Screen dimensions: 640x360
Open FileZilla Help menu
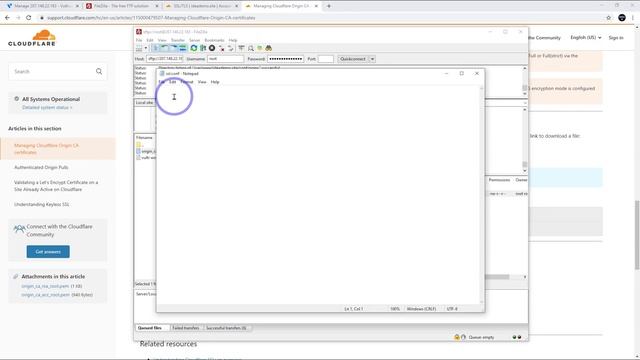point(233,40)
